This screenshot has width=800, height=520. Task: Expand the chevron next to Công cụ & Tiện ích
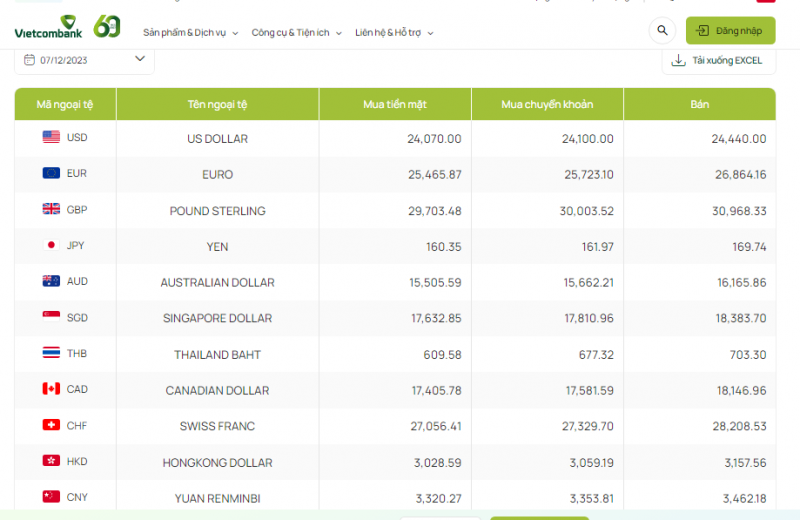coord(339,33)
